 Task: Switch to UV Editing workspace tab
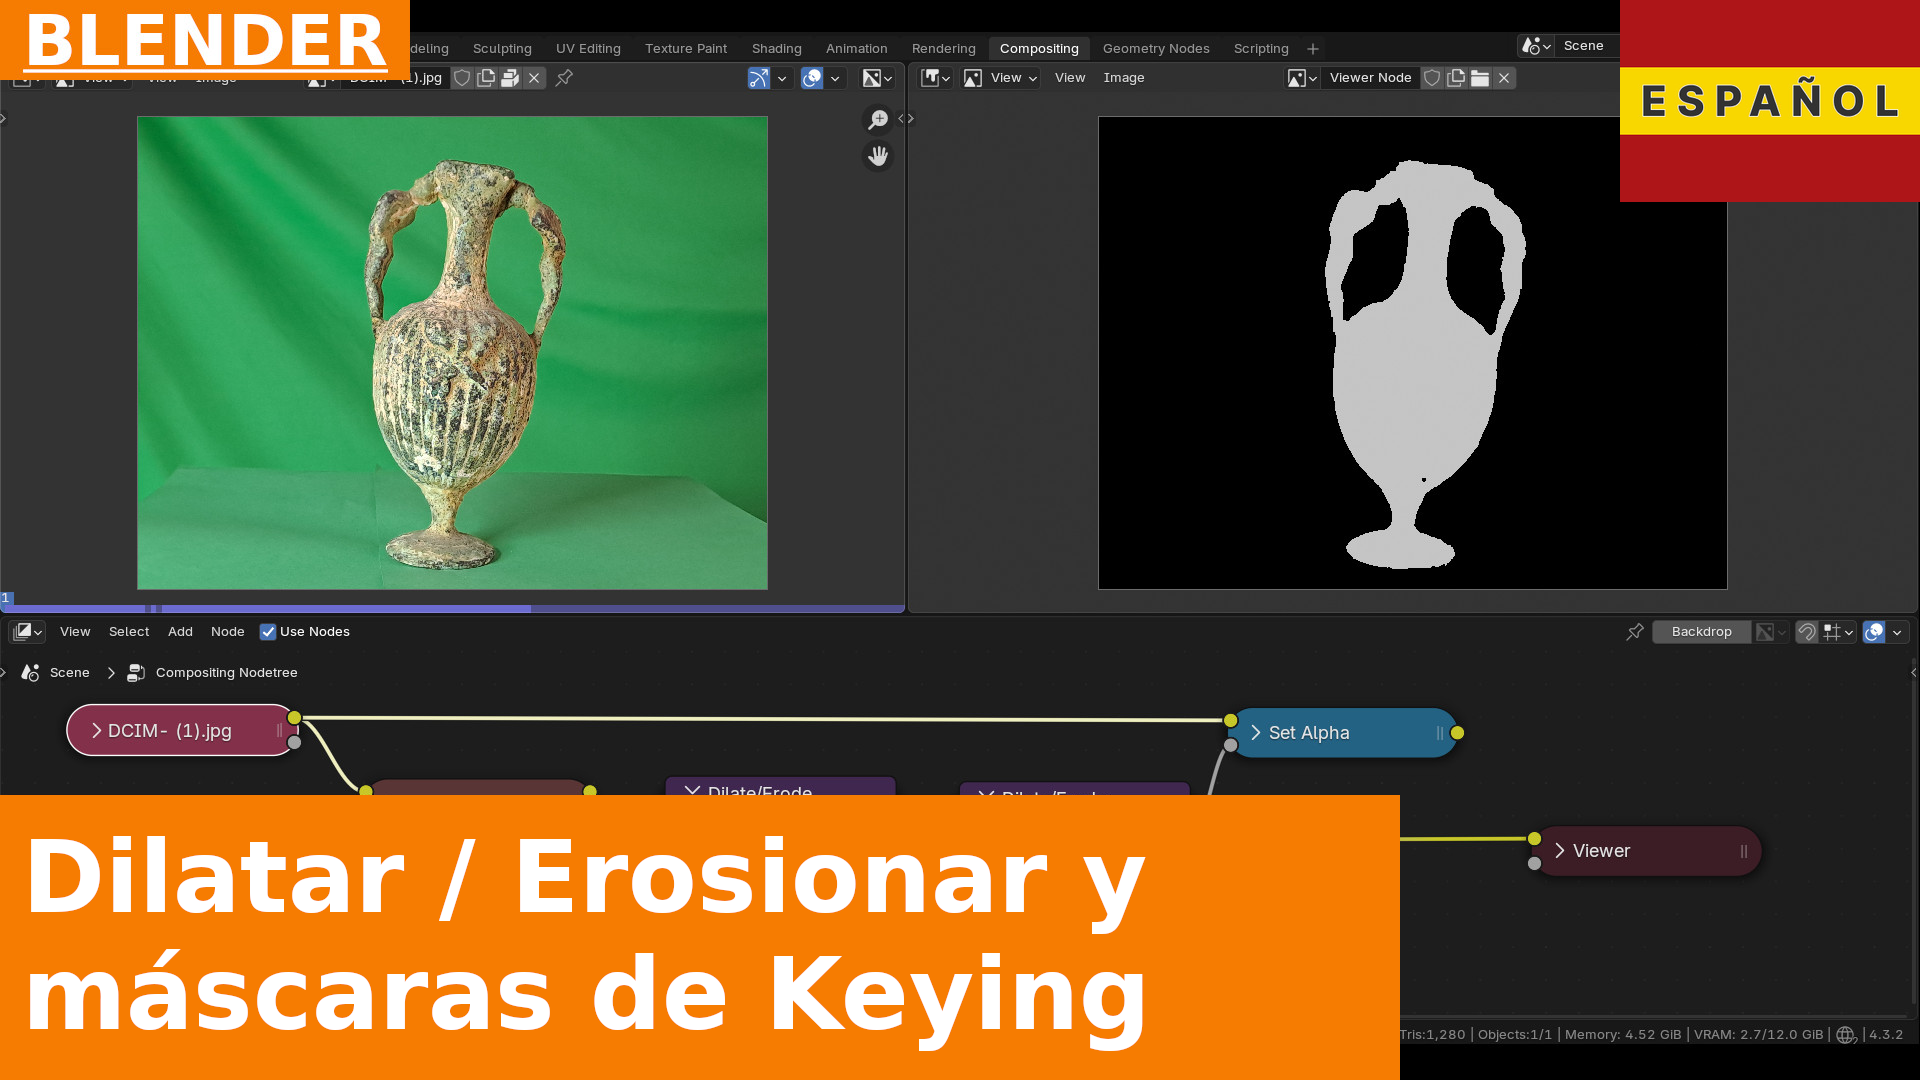pyautogui.click(x=588, y=48)
